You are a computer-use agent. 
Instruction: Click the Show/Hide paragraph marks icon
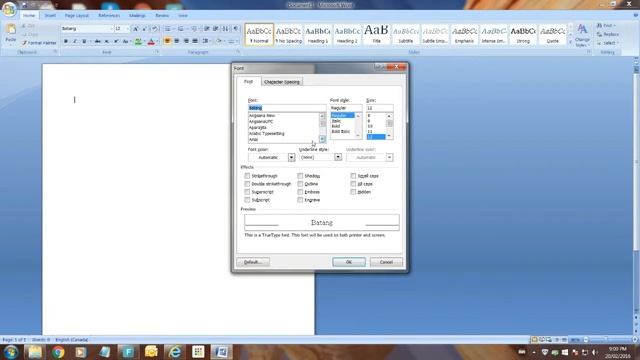[236, 29]
